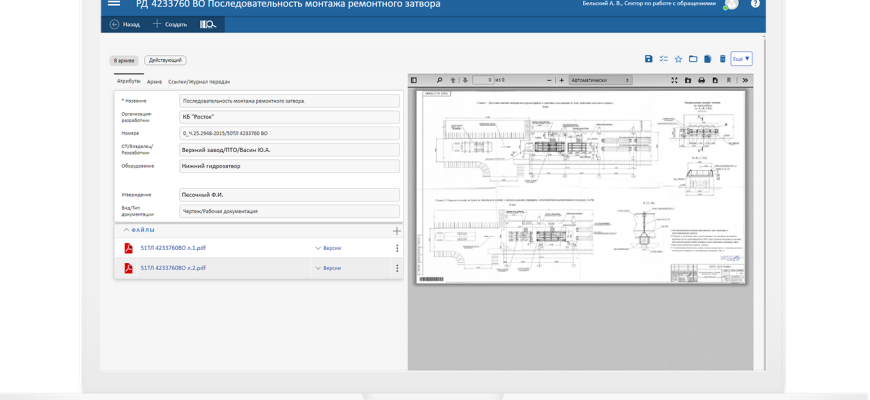This screenshot has width=870, height=400.
Task: Mark document as favorite with star icon
Action: click(x=678, y=59)
